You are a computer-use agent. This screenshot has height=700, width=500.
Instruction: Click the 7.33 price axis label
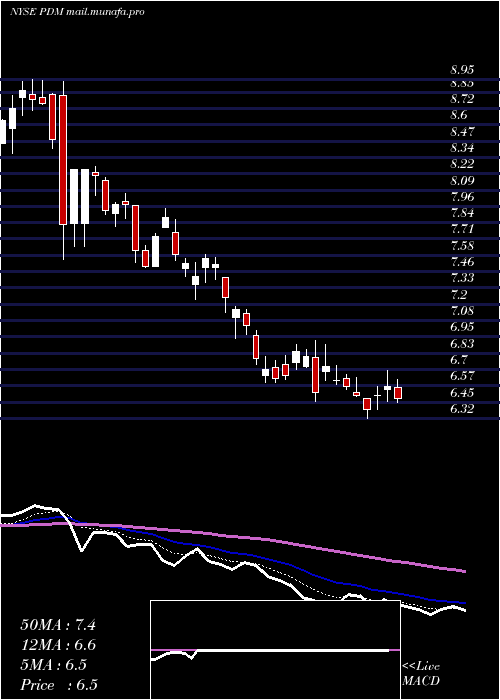point(462,278)
